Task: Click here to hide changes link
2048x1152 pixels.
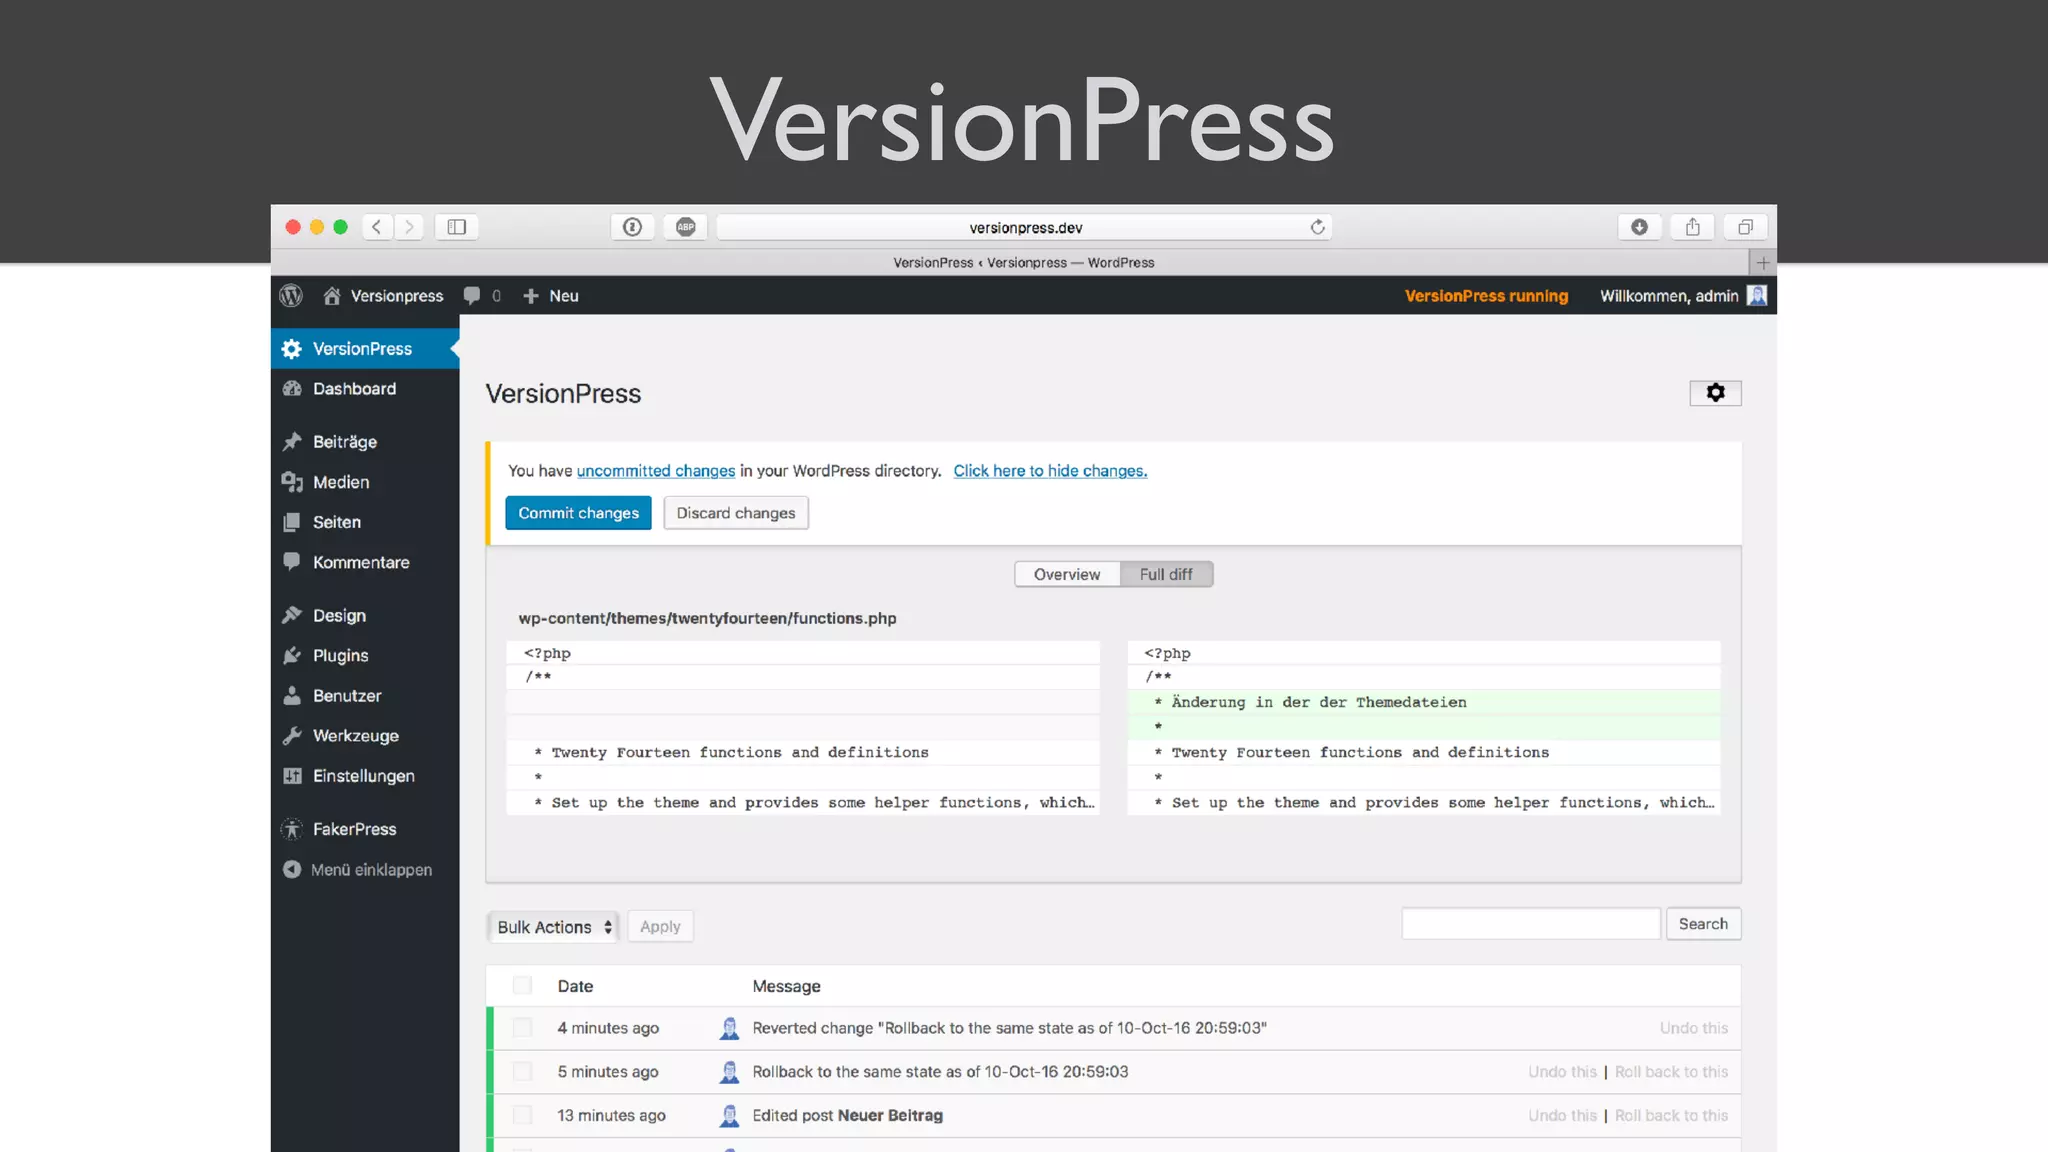Action: pyautogui.click(x=1050, y=471)
